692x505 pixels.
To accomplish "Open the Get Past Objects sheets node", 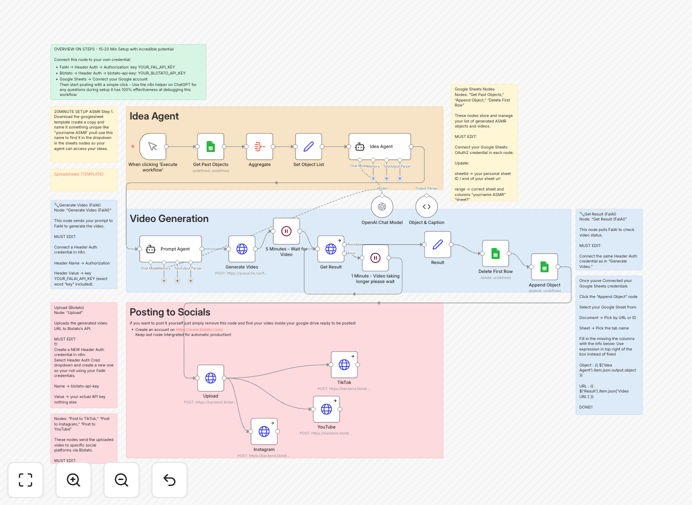I will point(211,147).
